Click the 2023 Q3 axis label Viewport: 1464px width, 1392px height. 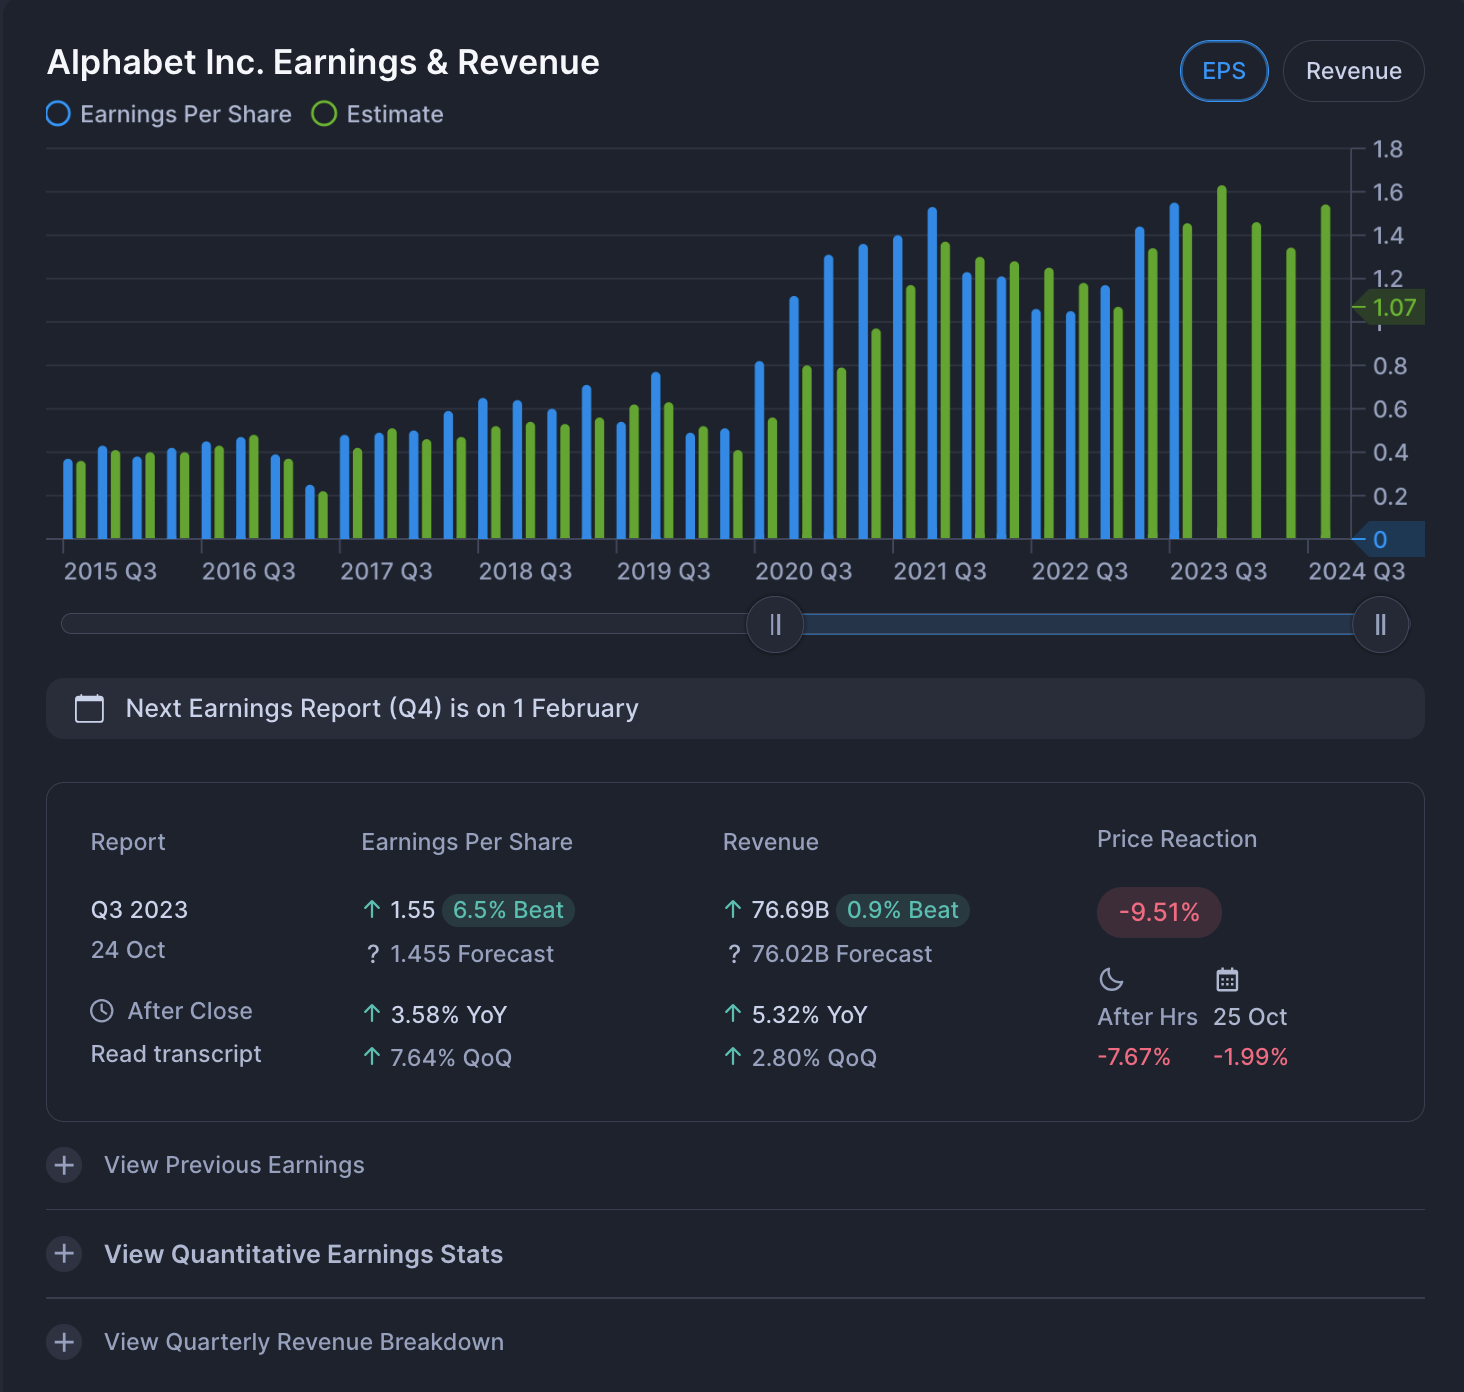pyautogui.click(x=1218, y=571)
